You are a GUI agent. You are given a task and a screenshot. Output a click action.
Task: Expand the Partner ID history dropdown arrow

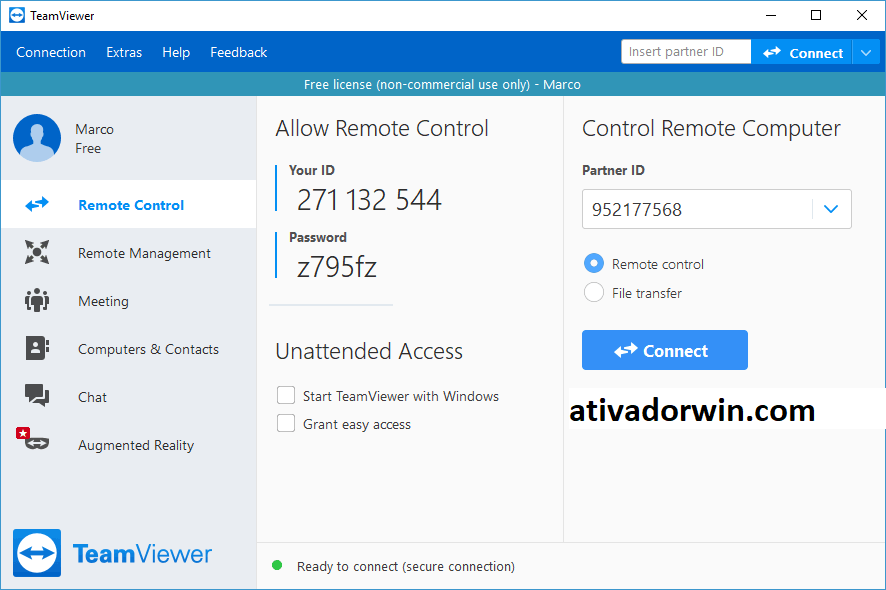tap(831, 209)
